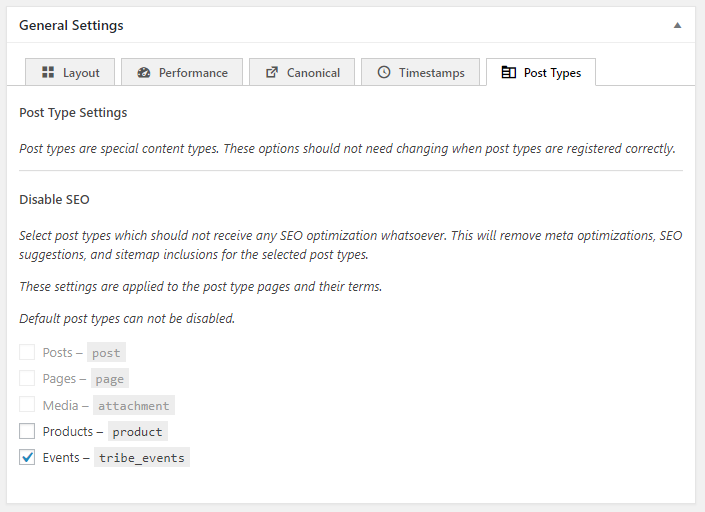Click the Timestamps tab clock icon
The width and height of the screenshot is (705, 512).
[384, 72]
